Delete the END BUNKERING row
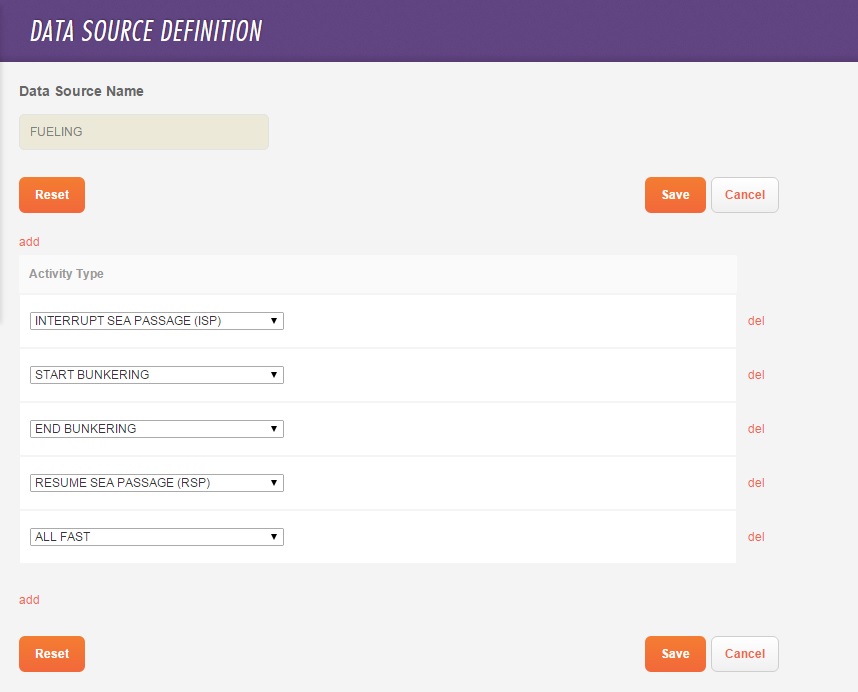The image size is (858, 692). coord(756,428)
